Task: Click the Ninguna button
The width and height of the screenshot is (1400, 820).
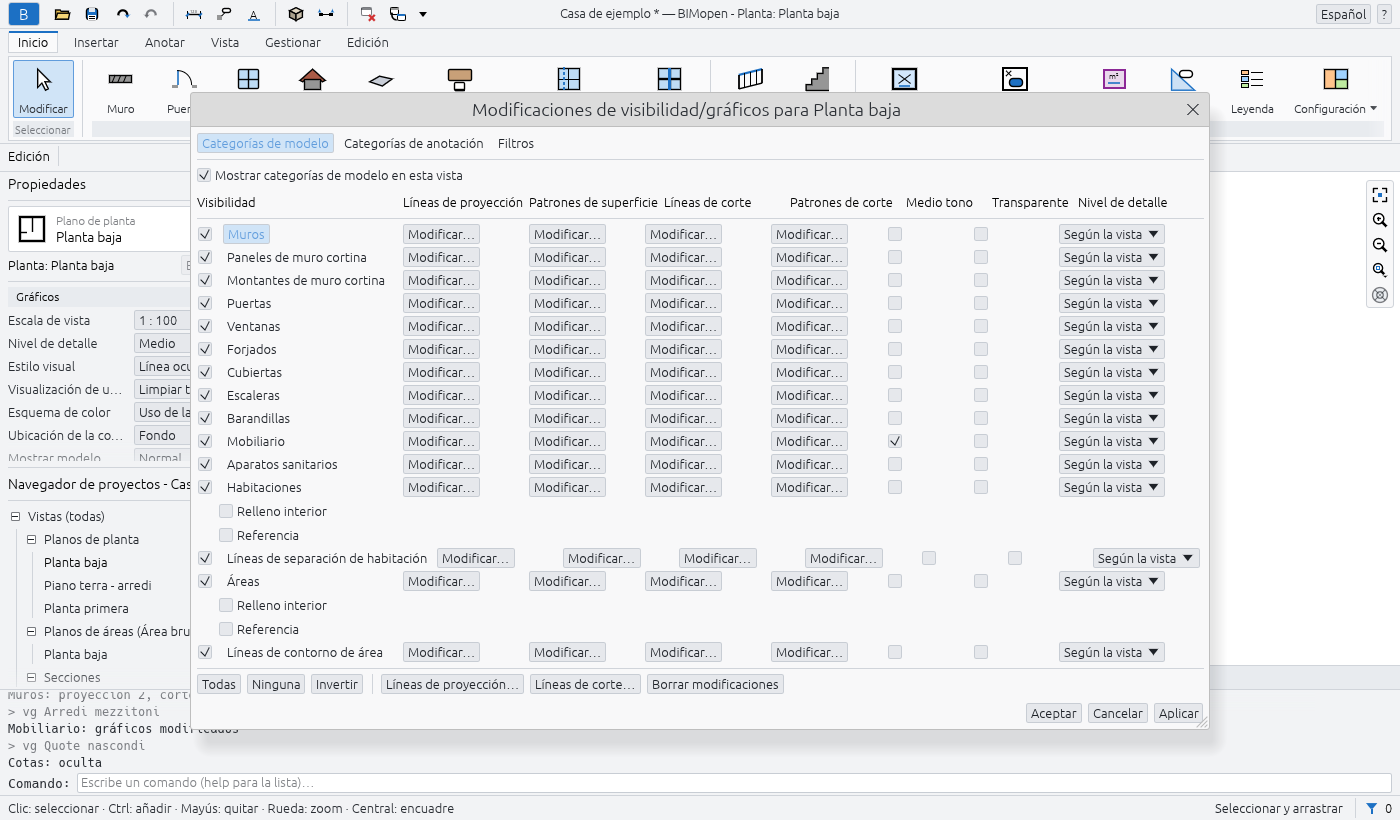Action: (276, 685)
